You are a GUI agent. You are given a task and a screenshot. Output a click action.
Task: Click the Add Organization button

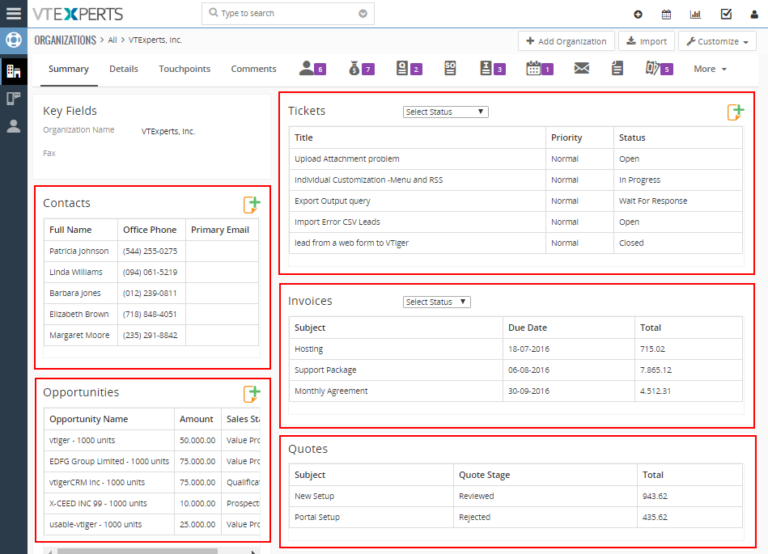point(566,41)
